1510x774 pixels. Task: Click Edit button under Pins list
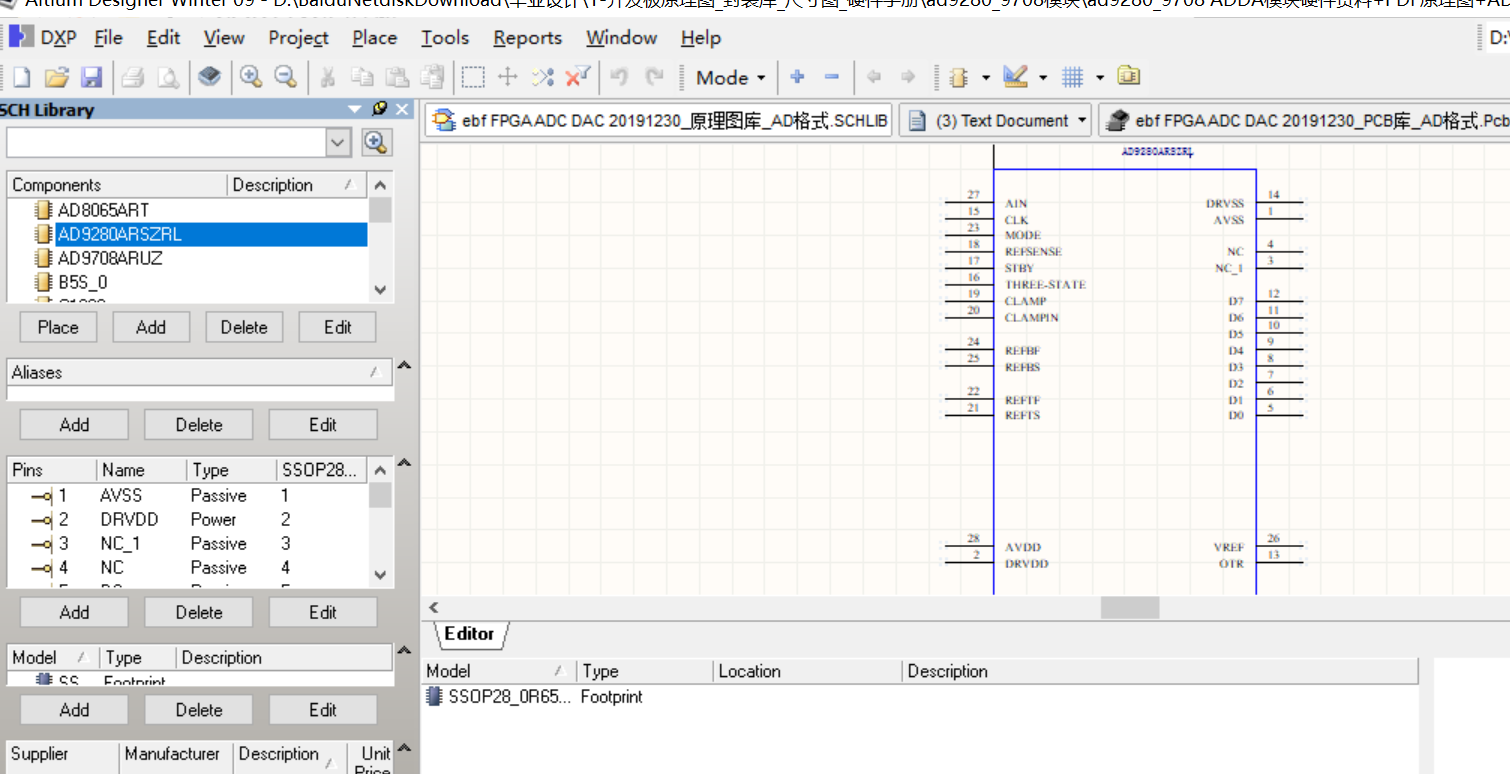coord(323,612)
